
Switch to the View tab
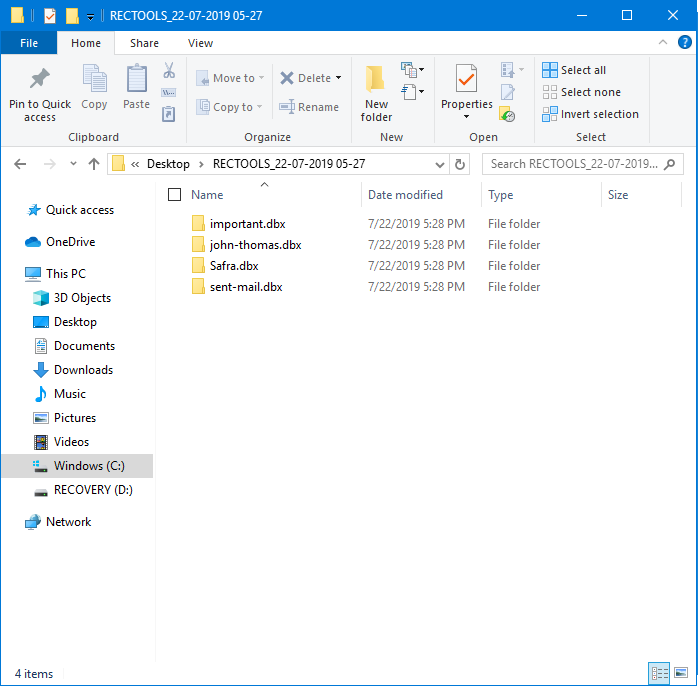[x=200, y=43]
